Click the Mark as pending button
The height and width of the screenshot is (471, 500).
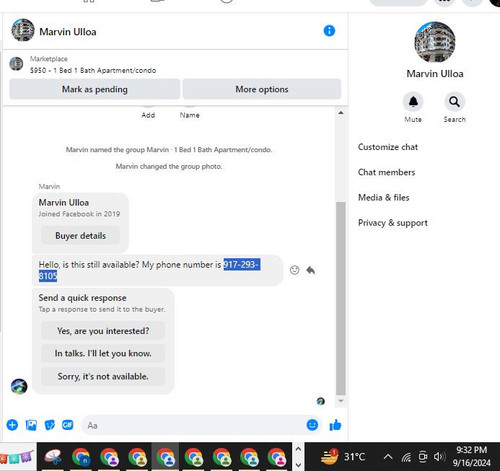click(95, 89)
